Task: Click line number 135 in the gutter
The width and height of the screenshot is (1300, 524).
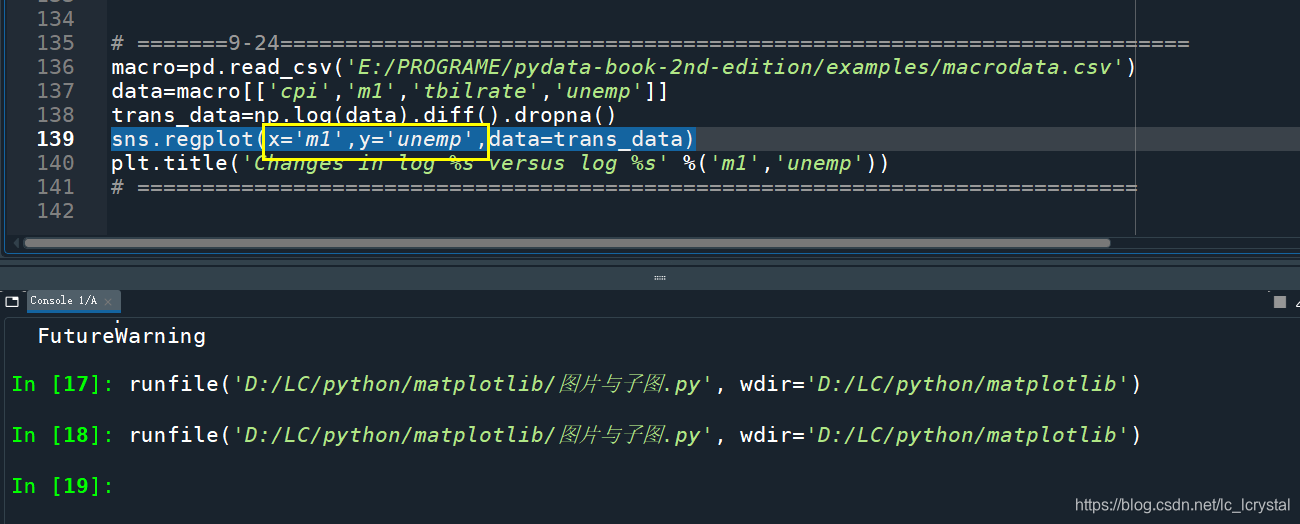Action: point(55,43)
